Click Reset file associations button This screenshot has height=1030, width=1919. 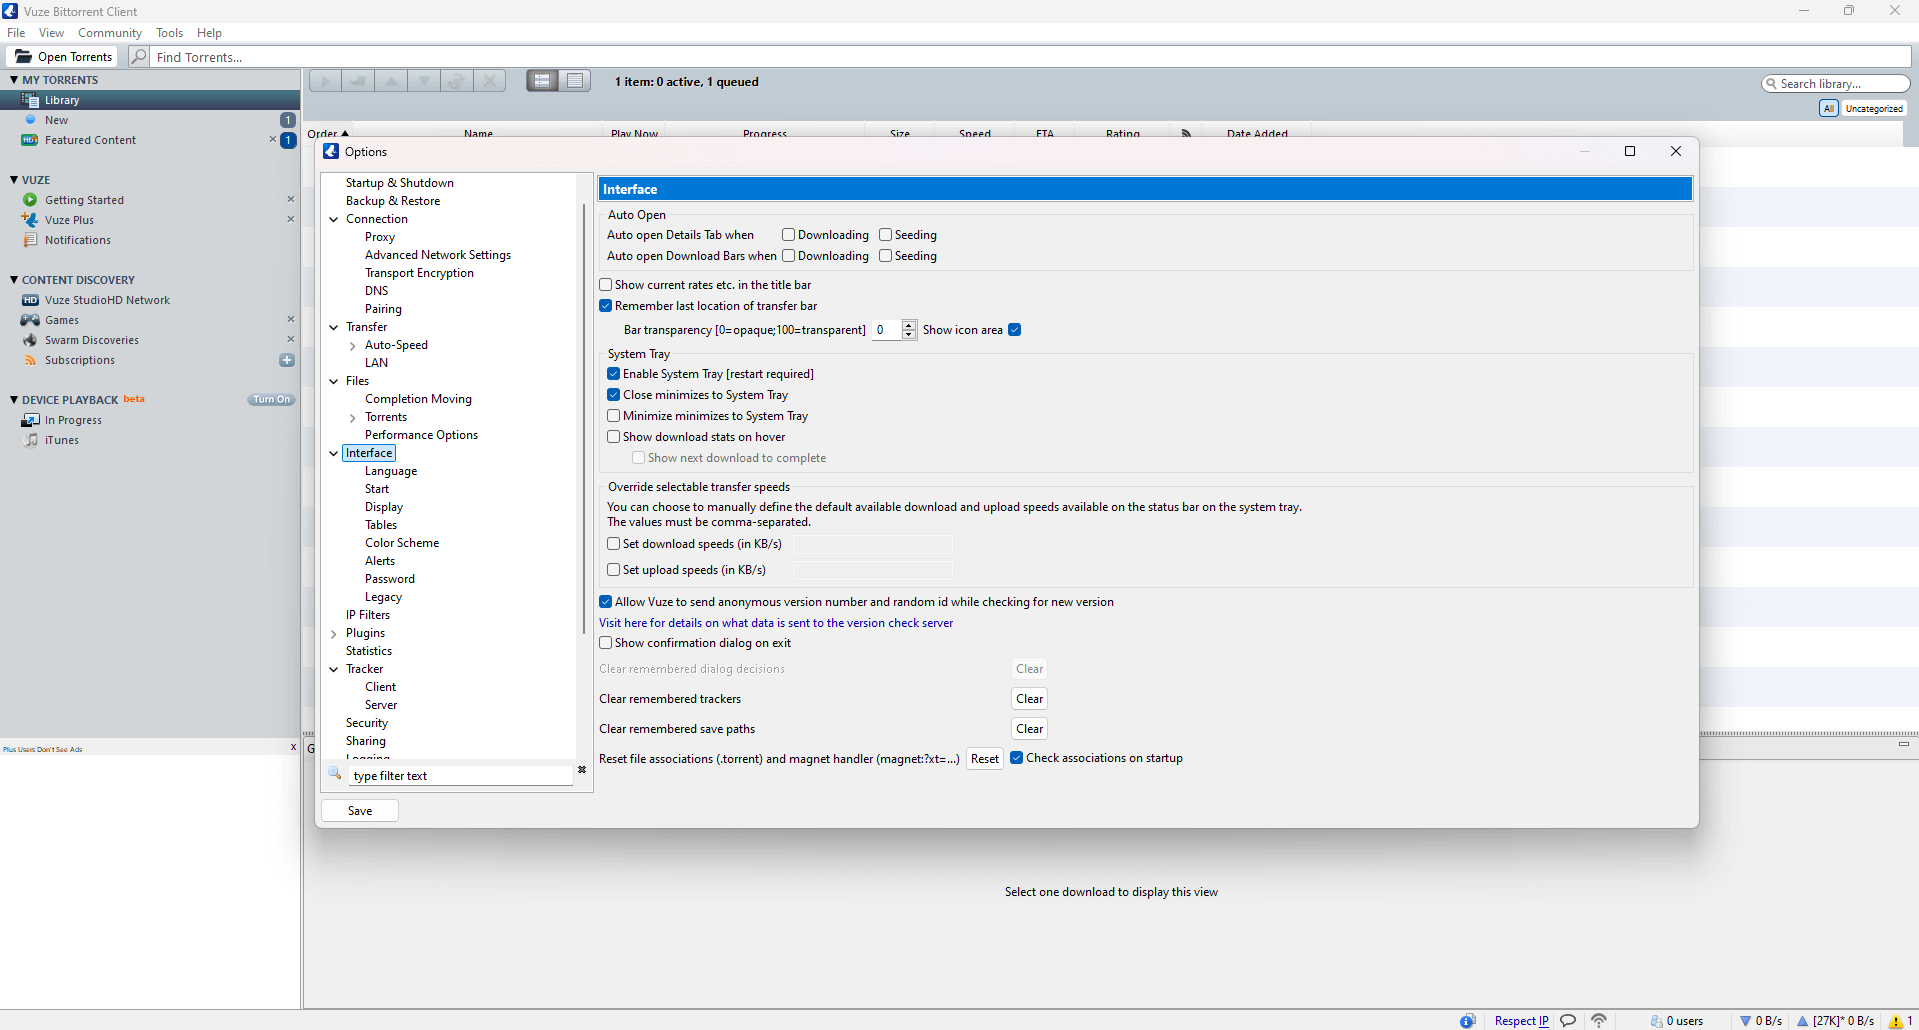tap(984, 759)
